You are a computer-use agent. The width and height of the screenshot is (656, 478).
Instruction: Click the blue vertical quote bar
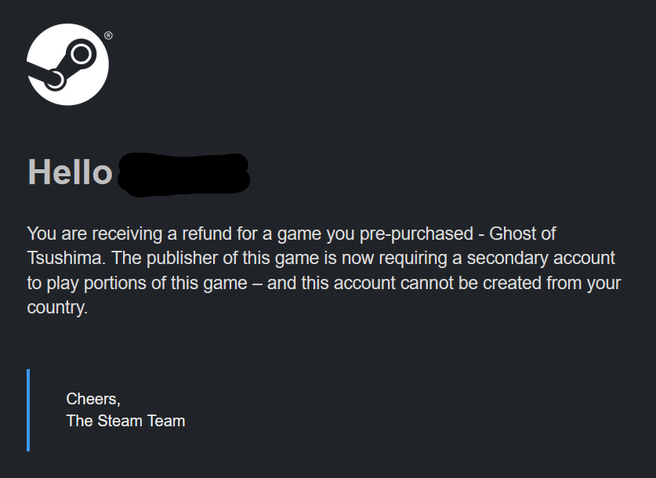[28, 409]
